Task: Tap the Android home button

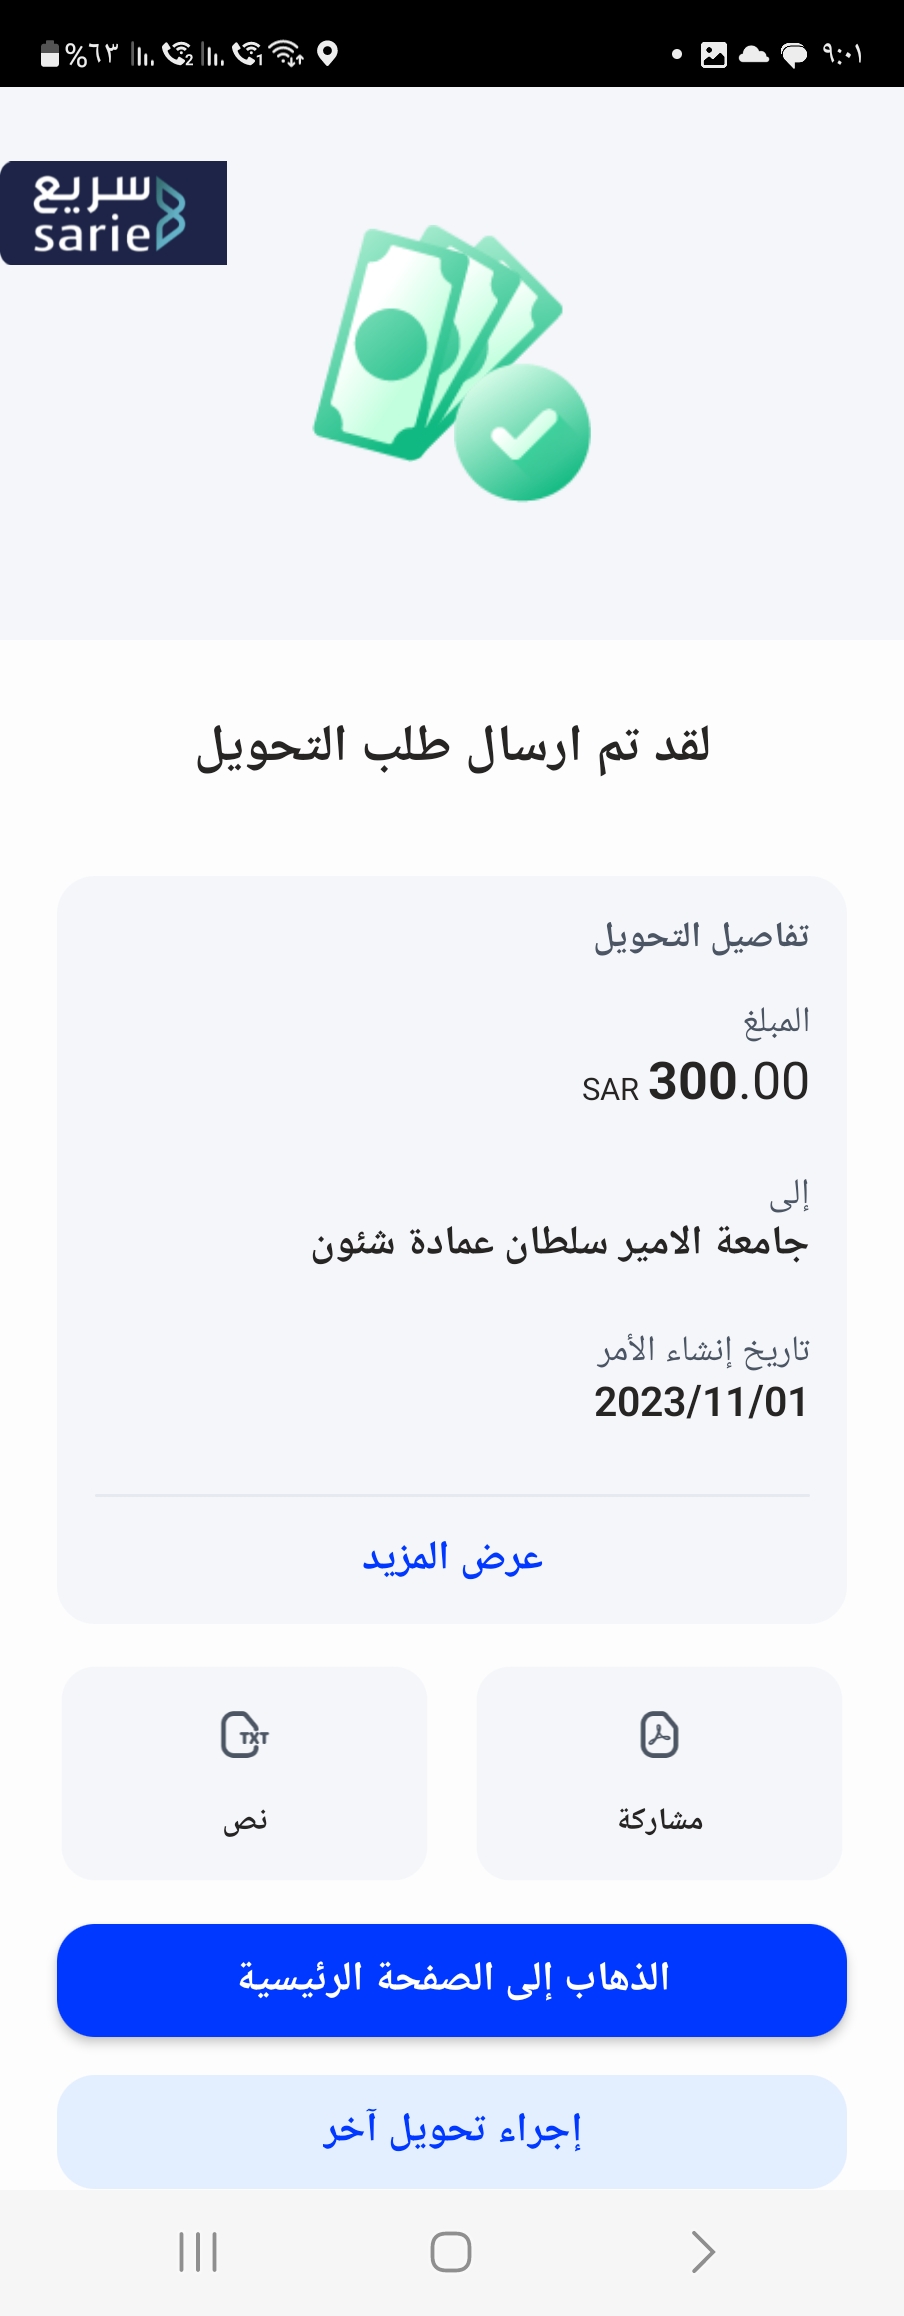Action: point(451,2252)
